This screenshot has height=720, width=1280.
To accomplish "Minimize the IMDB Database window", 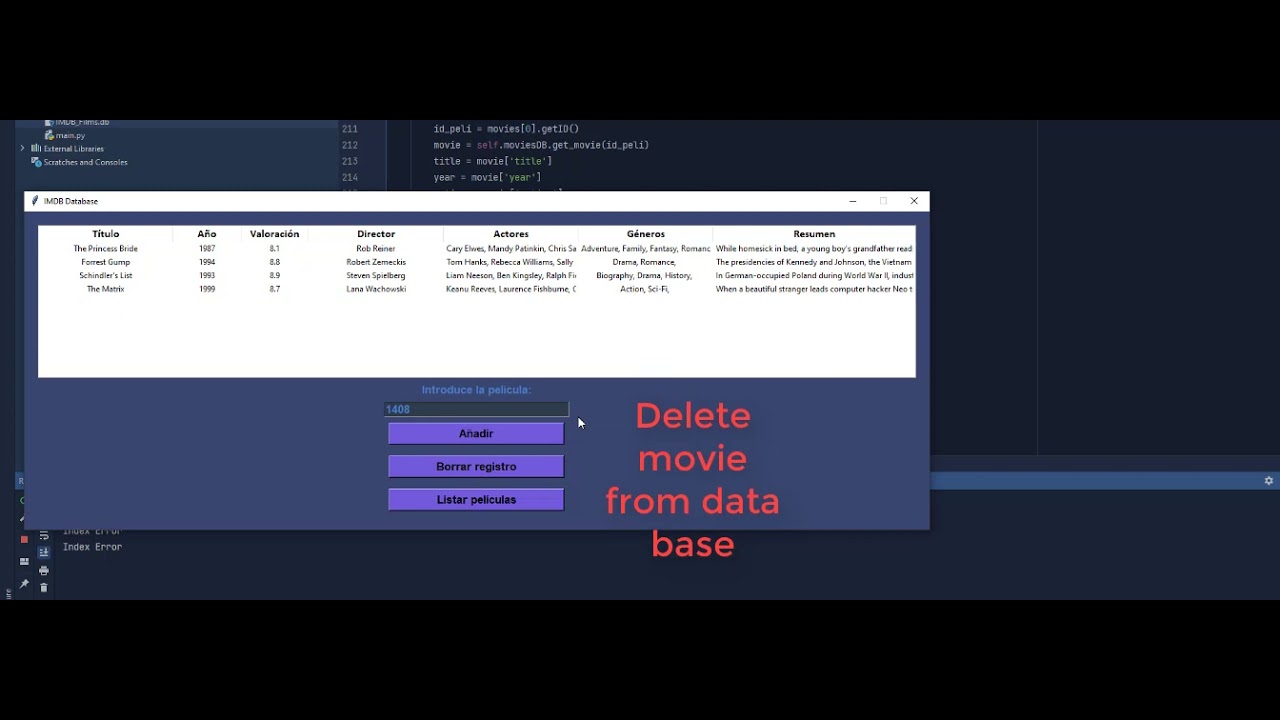I will [x=853, y=201].
